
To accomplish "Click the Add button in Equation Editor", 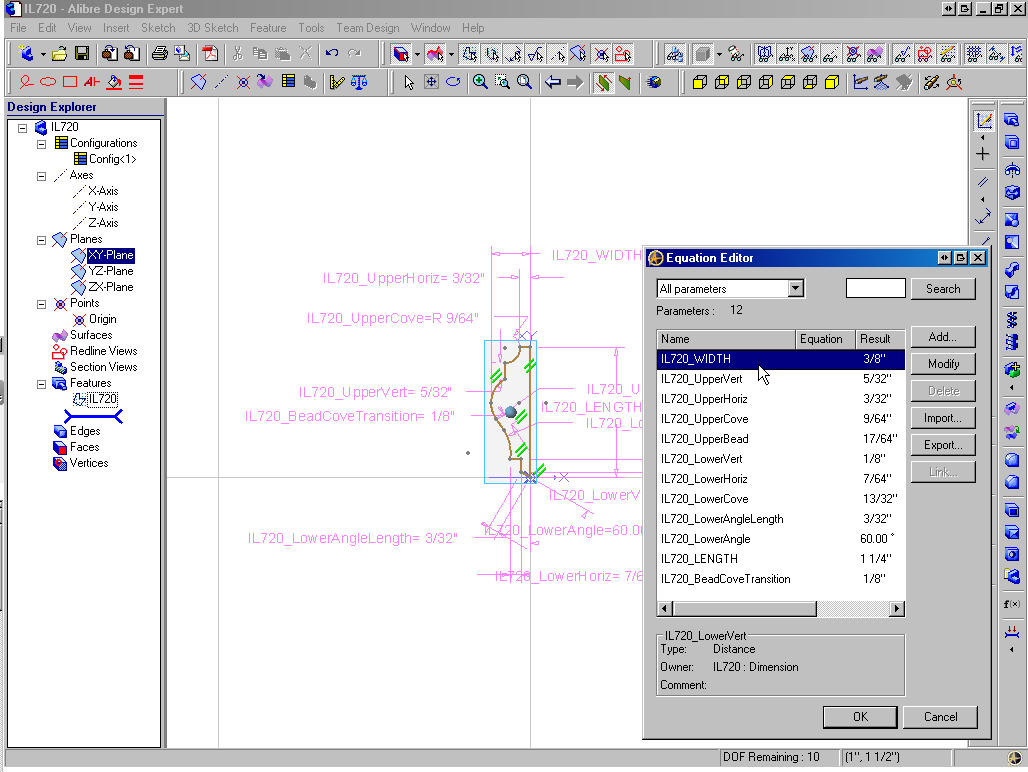I will click(942, 336).
